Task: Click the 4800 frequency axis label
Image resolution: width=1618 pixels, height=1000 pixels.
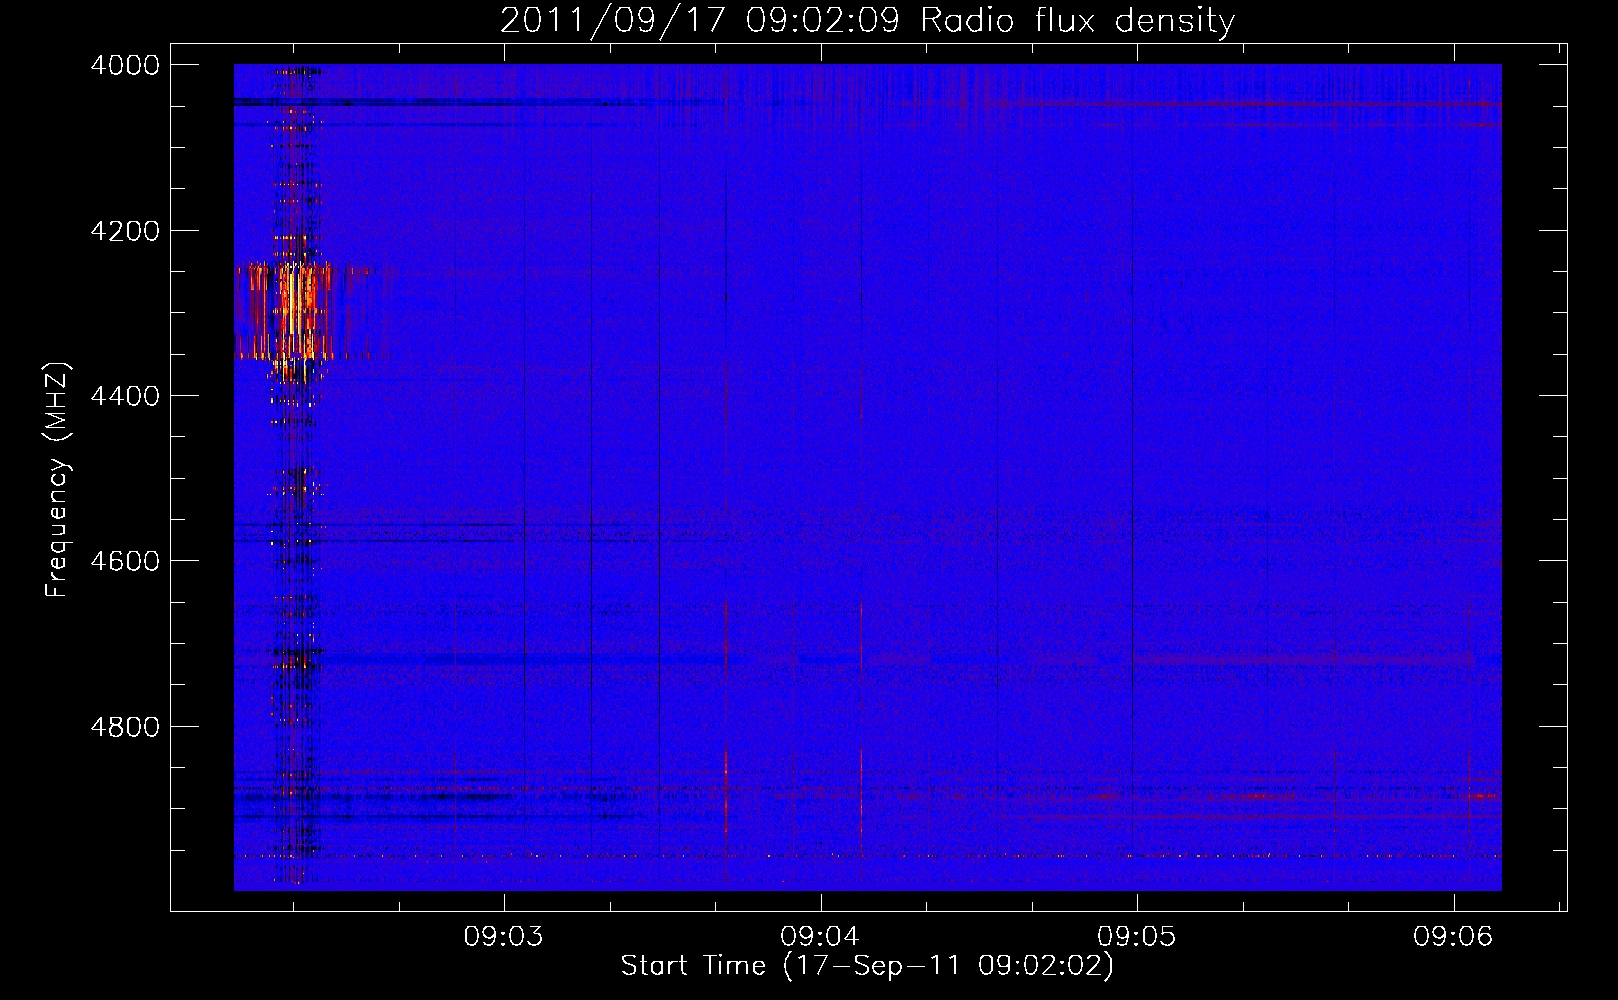Action: coord(125,727)
